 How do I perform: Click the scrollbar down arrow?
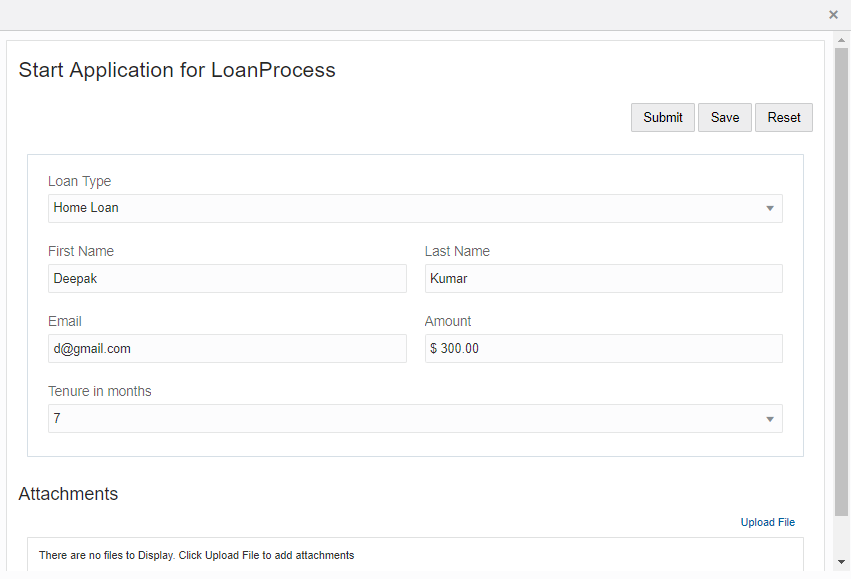point(842,562)
